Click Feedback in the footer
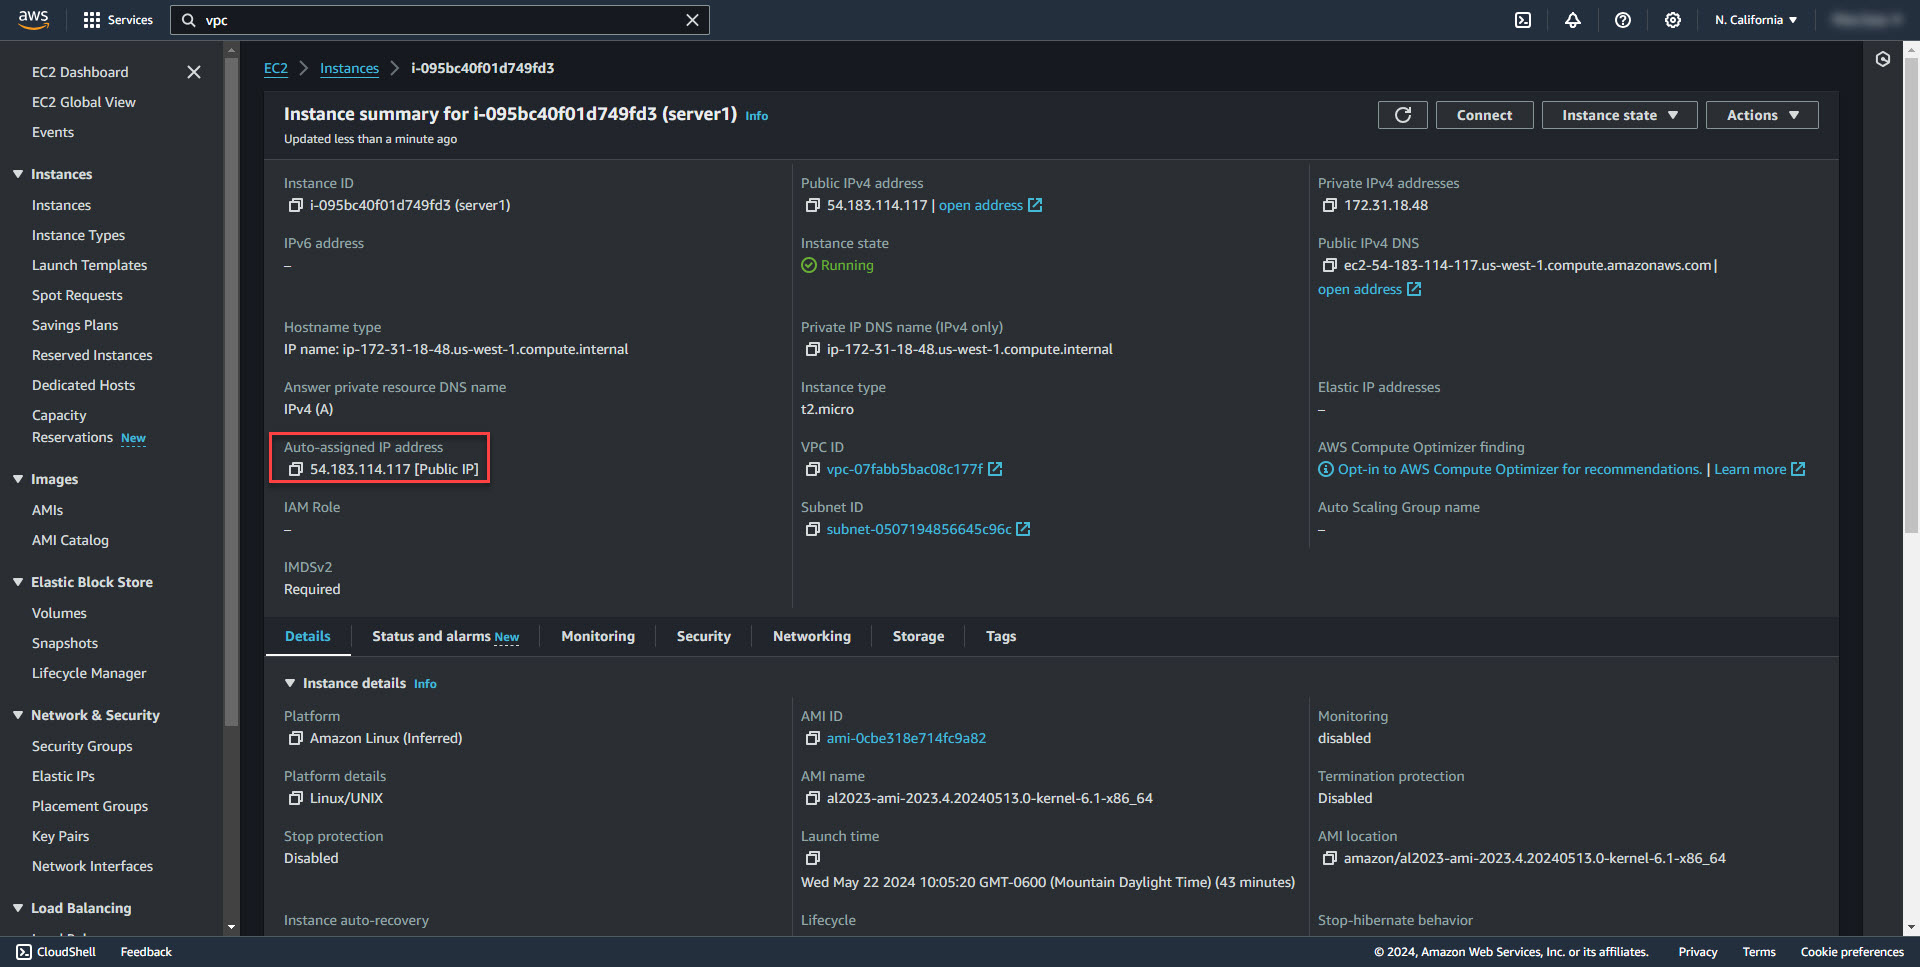1920x967 pixels. [146, 952]
